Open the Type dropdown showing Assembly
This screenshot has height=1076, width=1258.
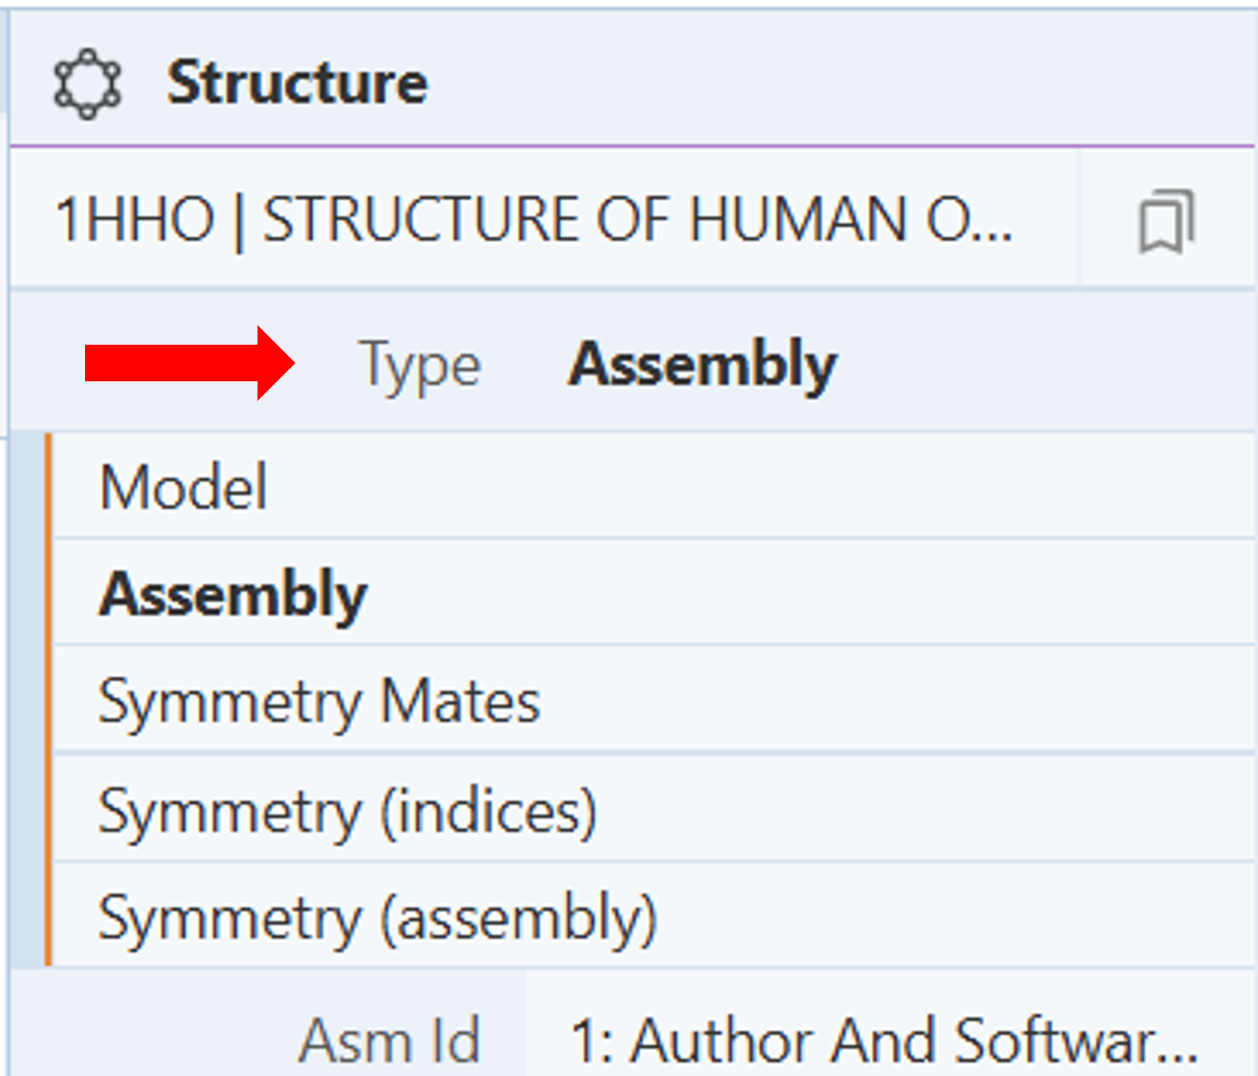click(702, 364)
